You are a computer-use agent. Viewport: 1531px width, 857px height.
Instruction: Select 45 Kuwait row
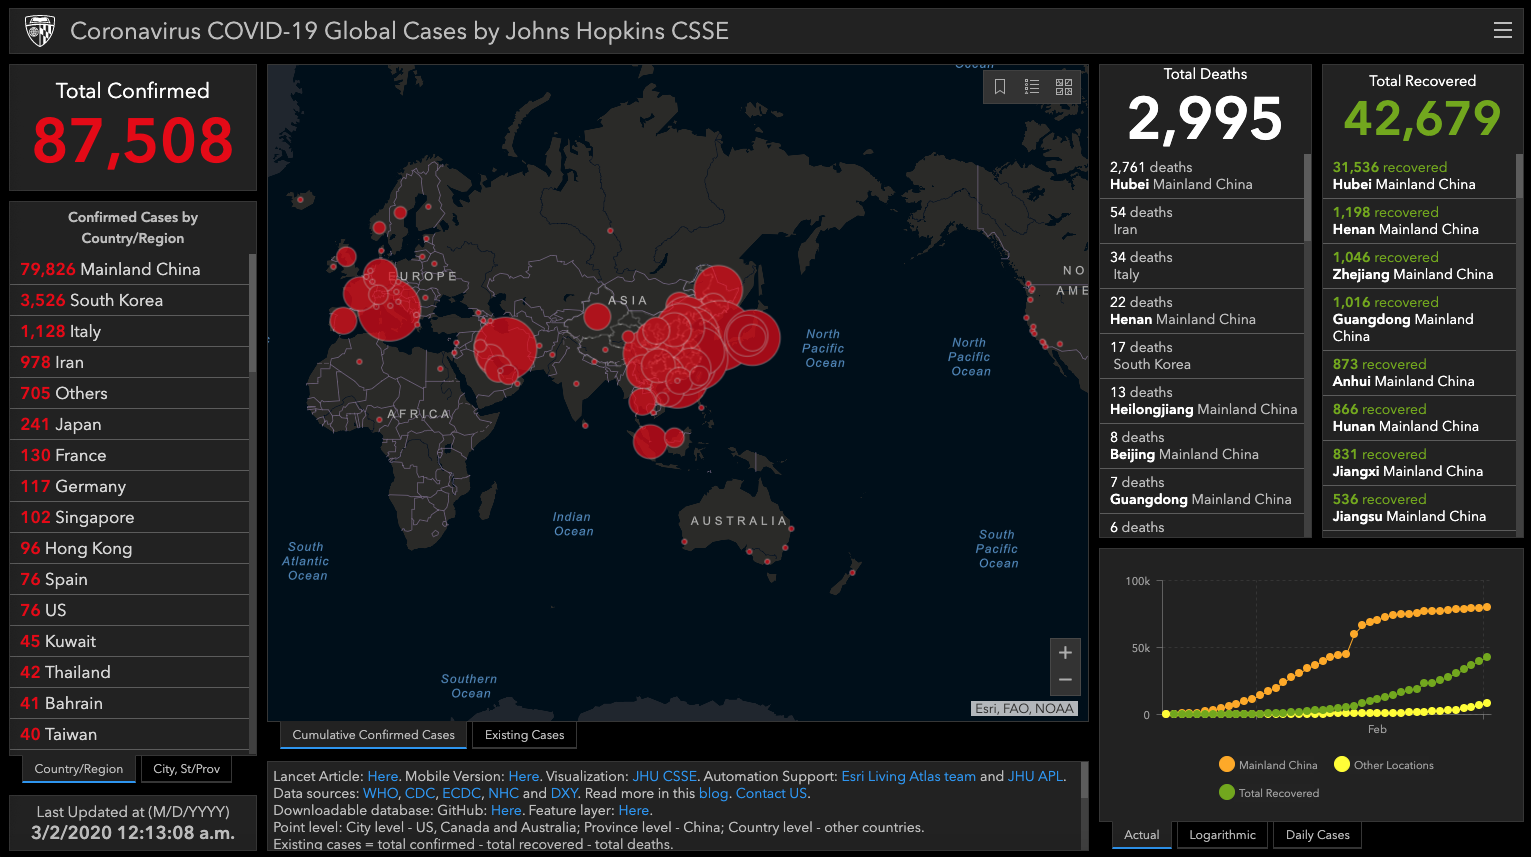point(130,641)
